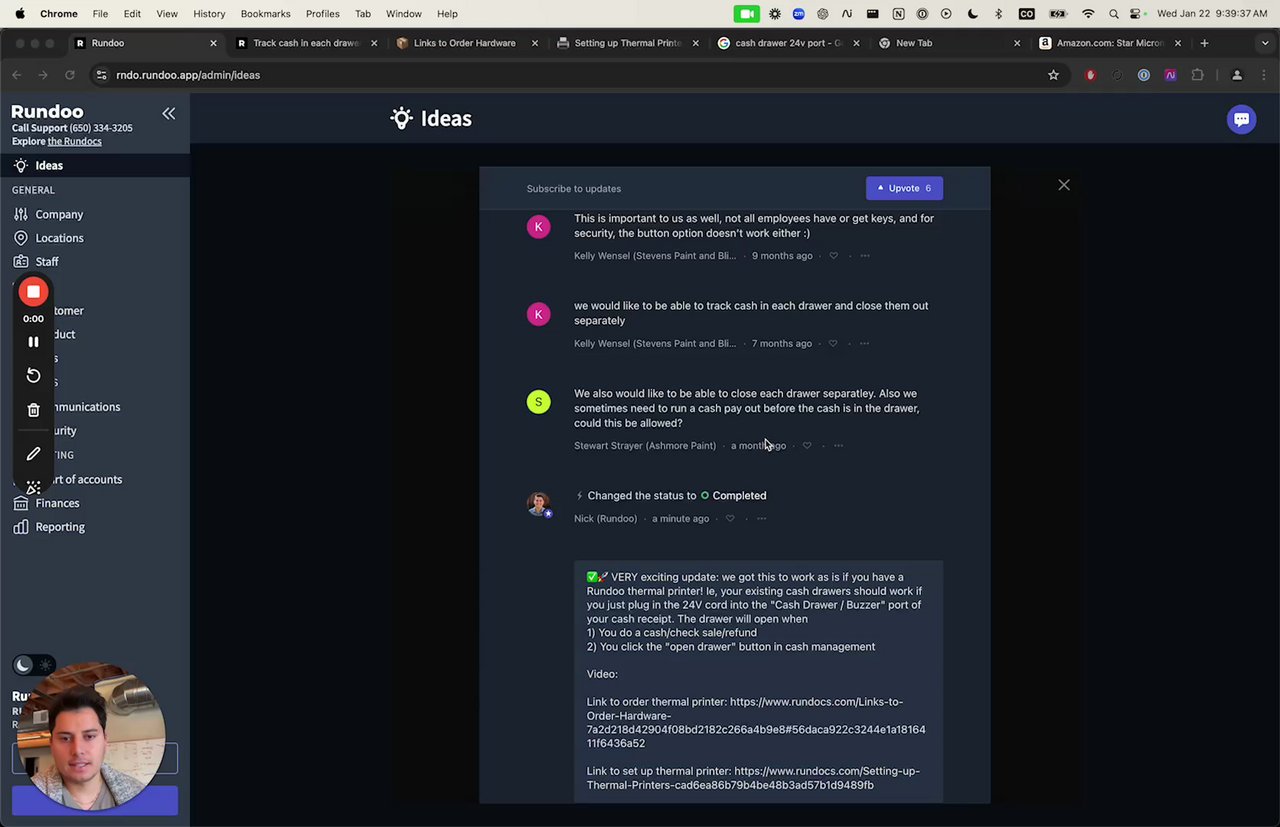Image resolution: width=1280 pixels, height=827 pixels.
Task: Open Chrome three-dot menu
Action: click(x=1264, y=75)
